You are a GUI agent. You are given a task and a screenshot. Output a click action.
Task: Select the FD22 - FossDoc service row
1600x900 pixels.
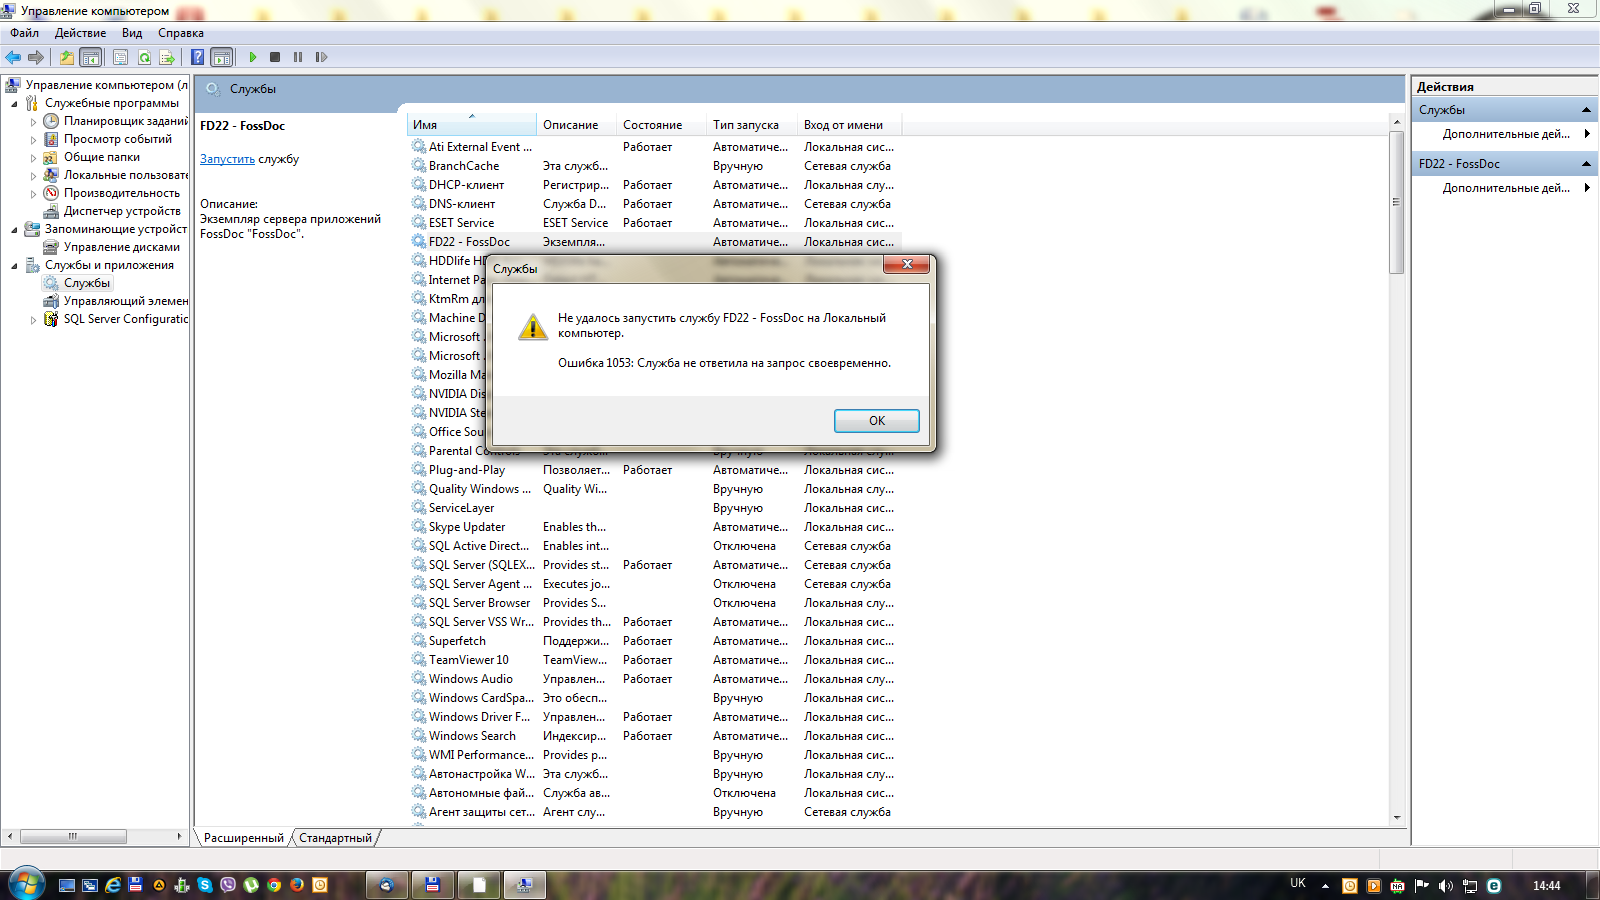click(655, 242)
